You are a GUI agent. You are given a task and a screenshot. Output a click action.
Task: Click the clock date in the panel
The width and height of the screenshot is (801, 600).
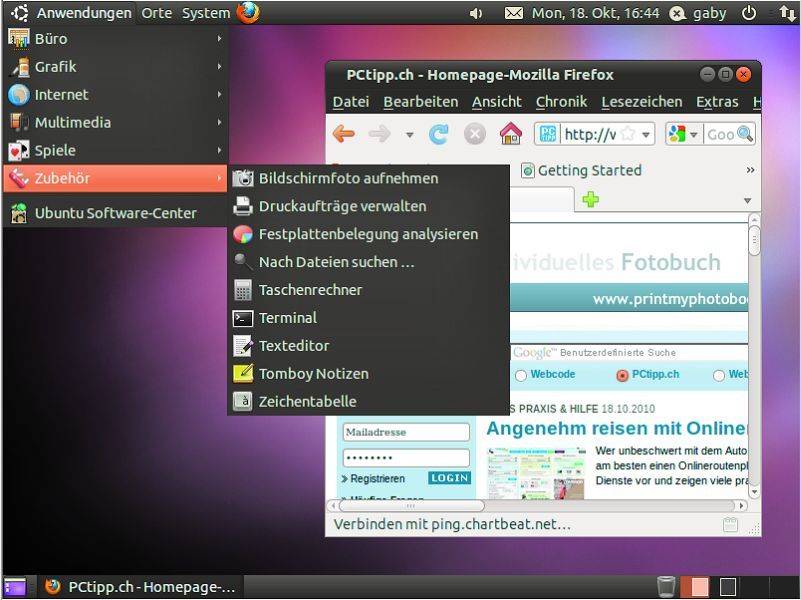pos(596,13)
